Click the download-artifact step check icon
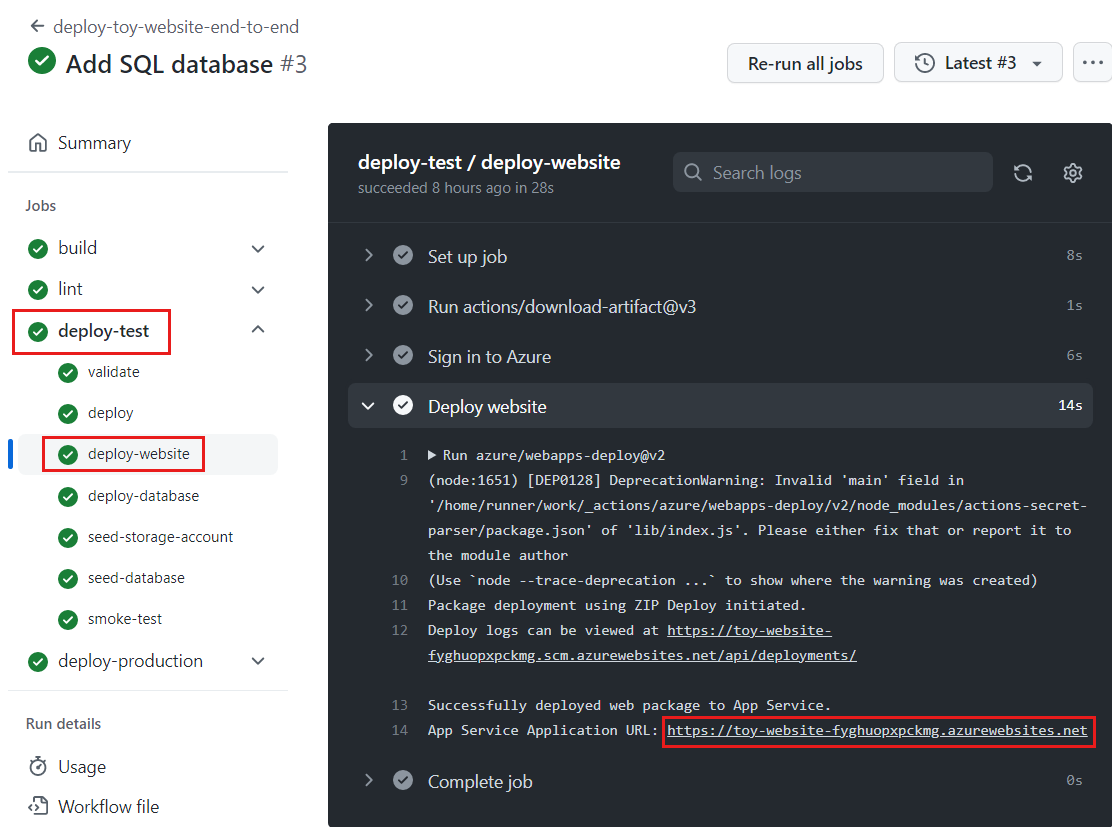Image resolution: width=1112 pixels, height=827 pixels. click(403, 306)
